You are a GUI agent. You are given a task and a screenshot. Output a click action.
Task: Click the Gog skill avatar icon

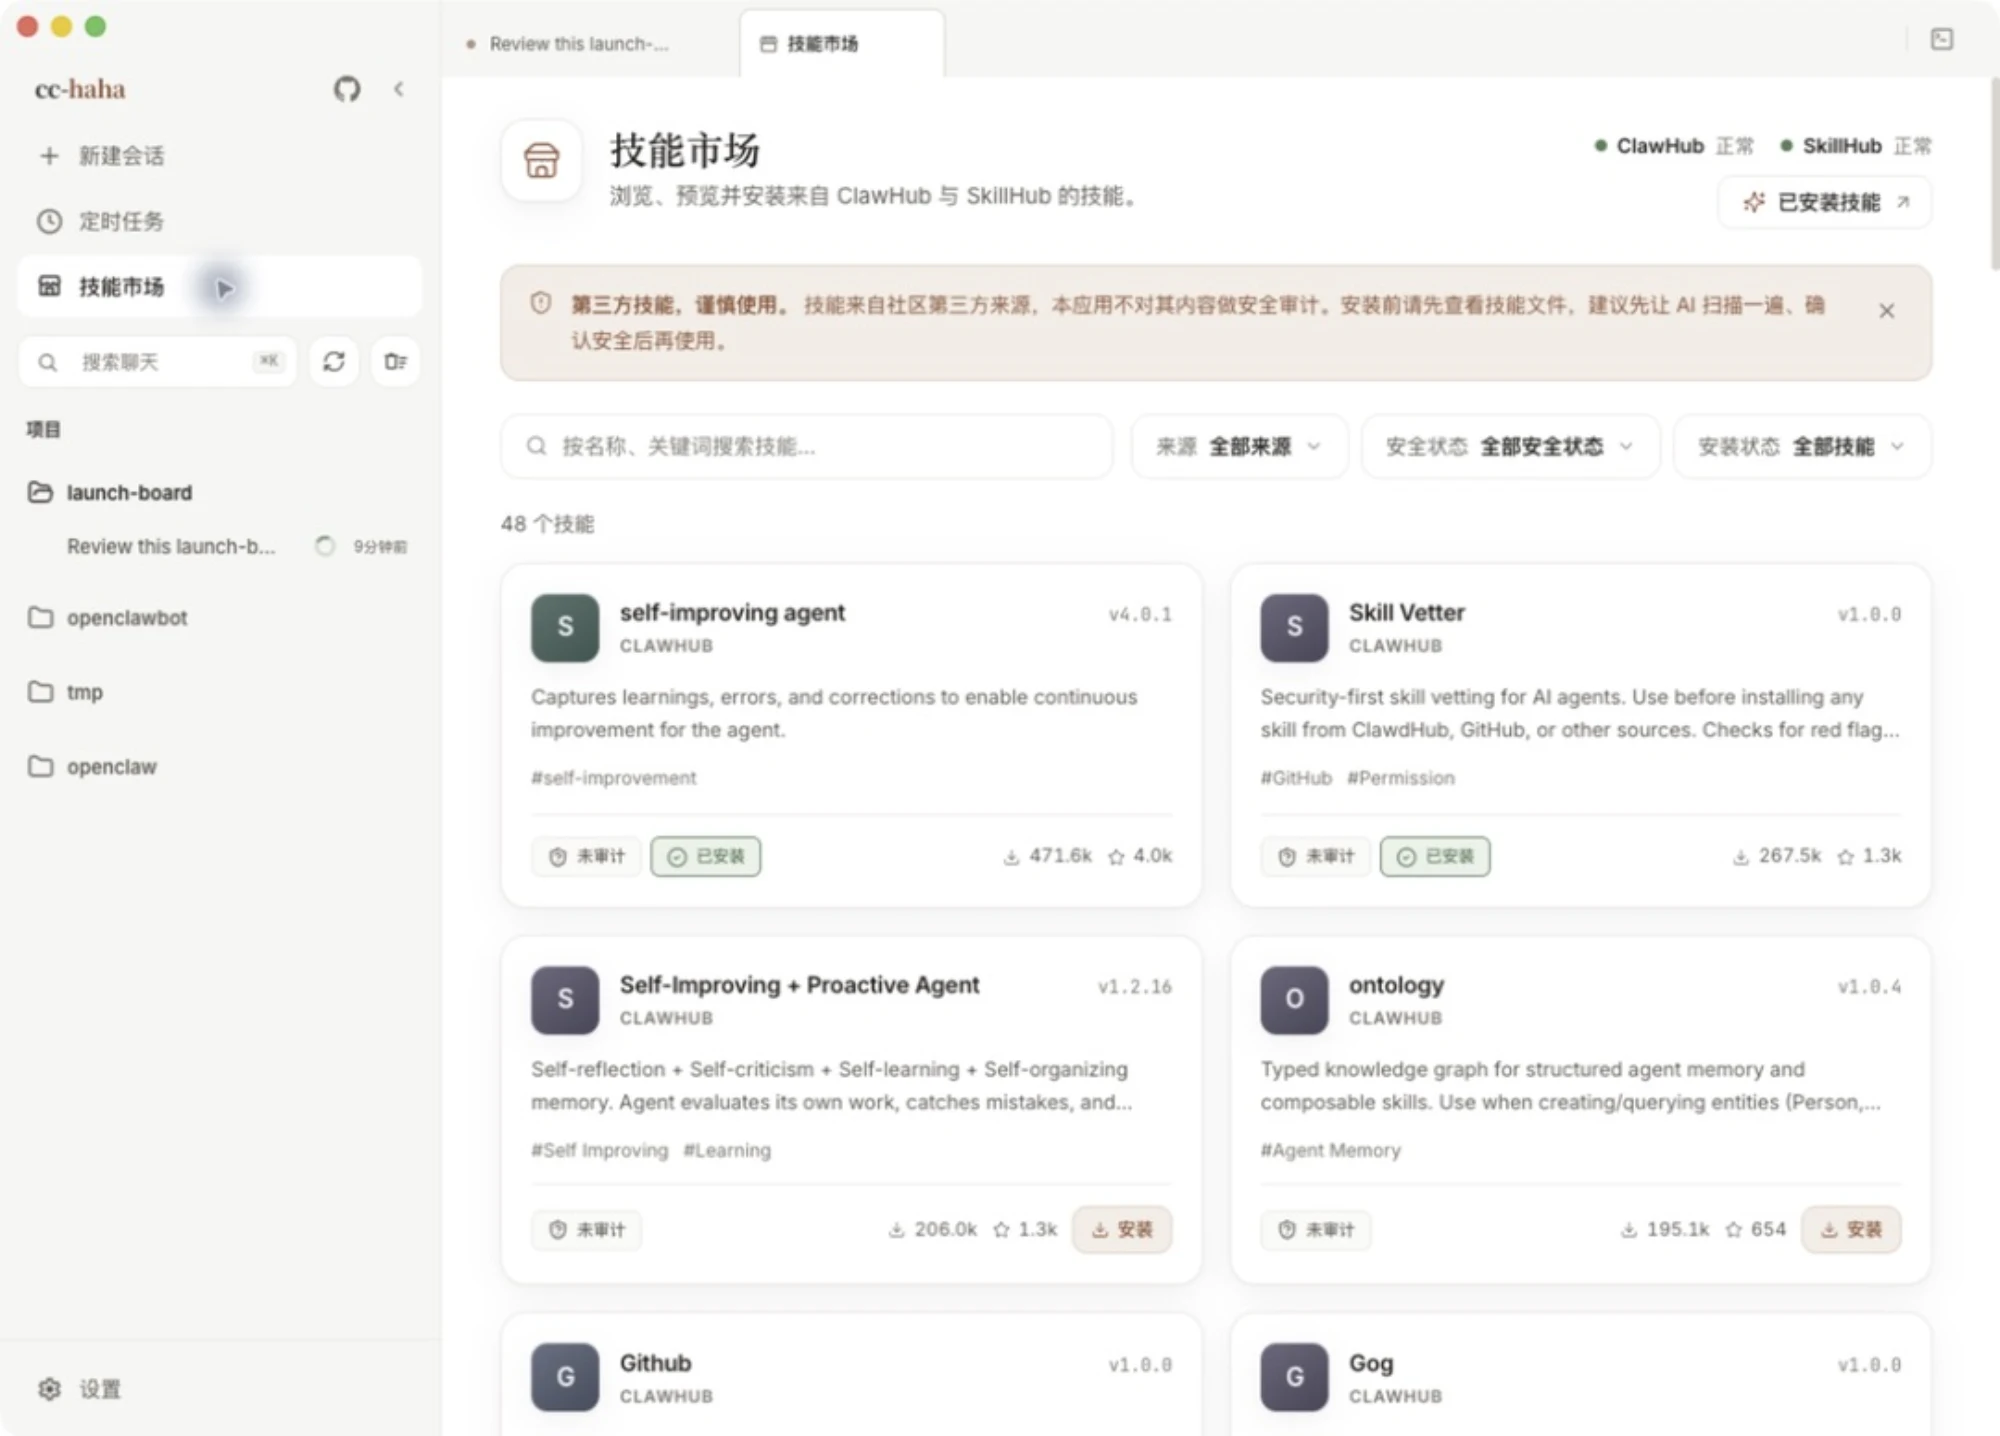pyautogui.click(x=1294, y=1377)
